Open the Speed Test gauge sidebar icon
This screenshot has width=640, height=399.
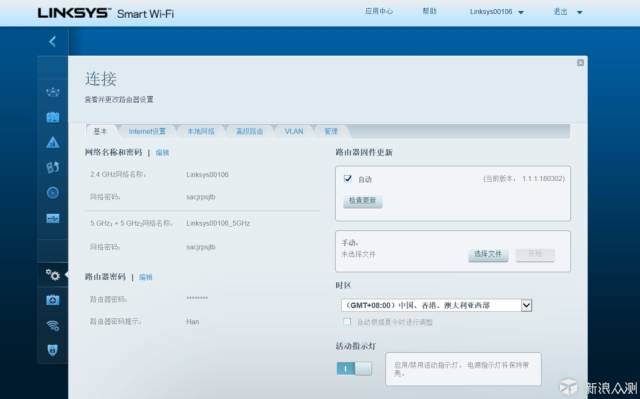pos(53,193)
